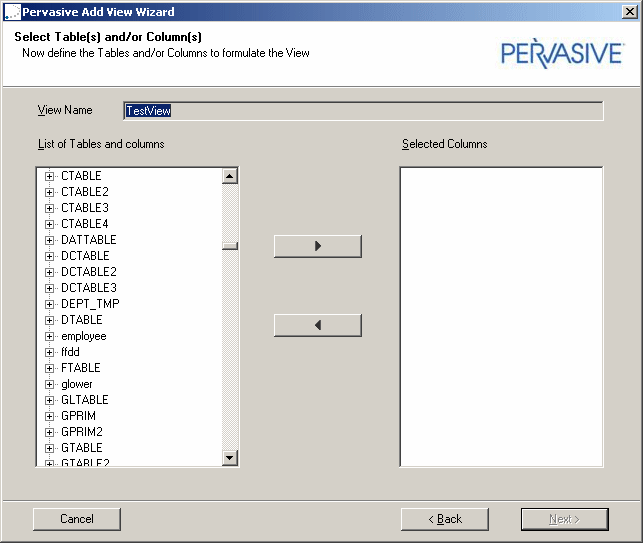Screen dimensions: 643x543
Task: Click inside the Selected Columns list box
Action: pos(501,316)
